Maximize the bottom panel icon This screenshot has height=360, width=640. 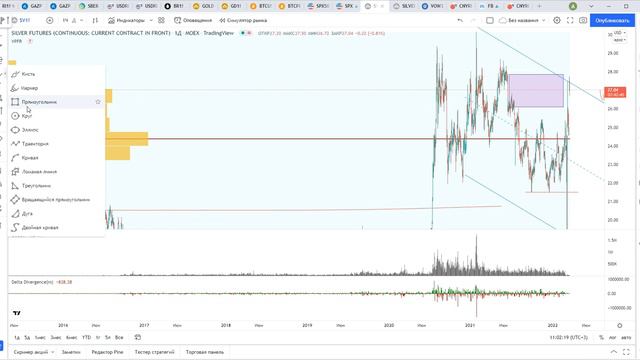627,352
